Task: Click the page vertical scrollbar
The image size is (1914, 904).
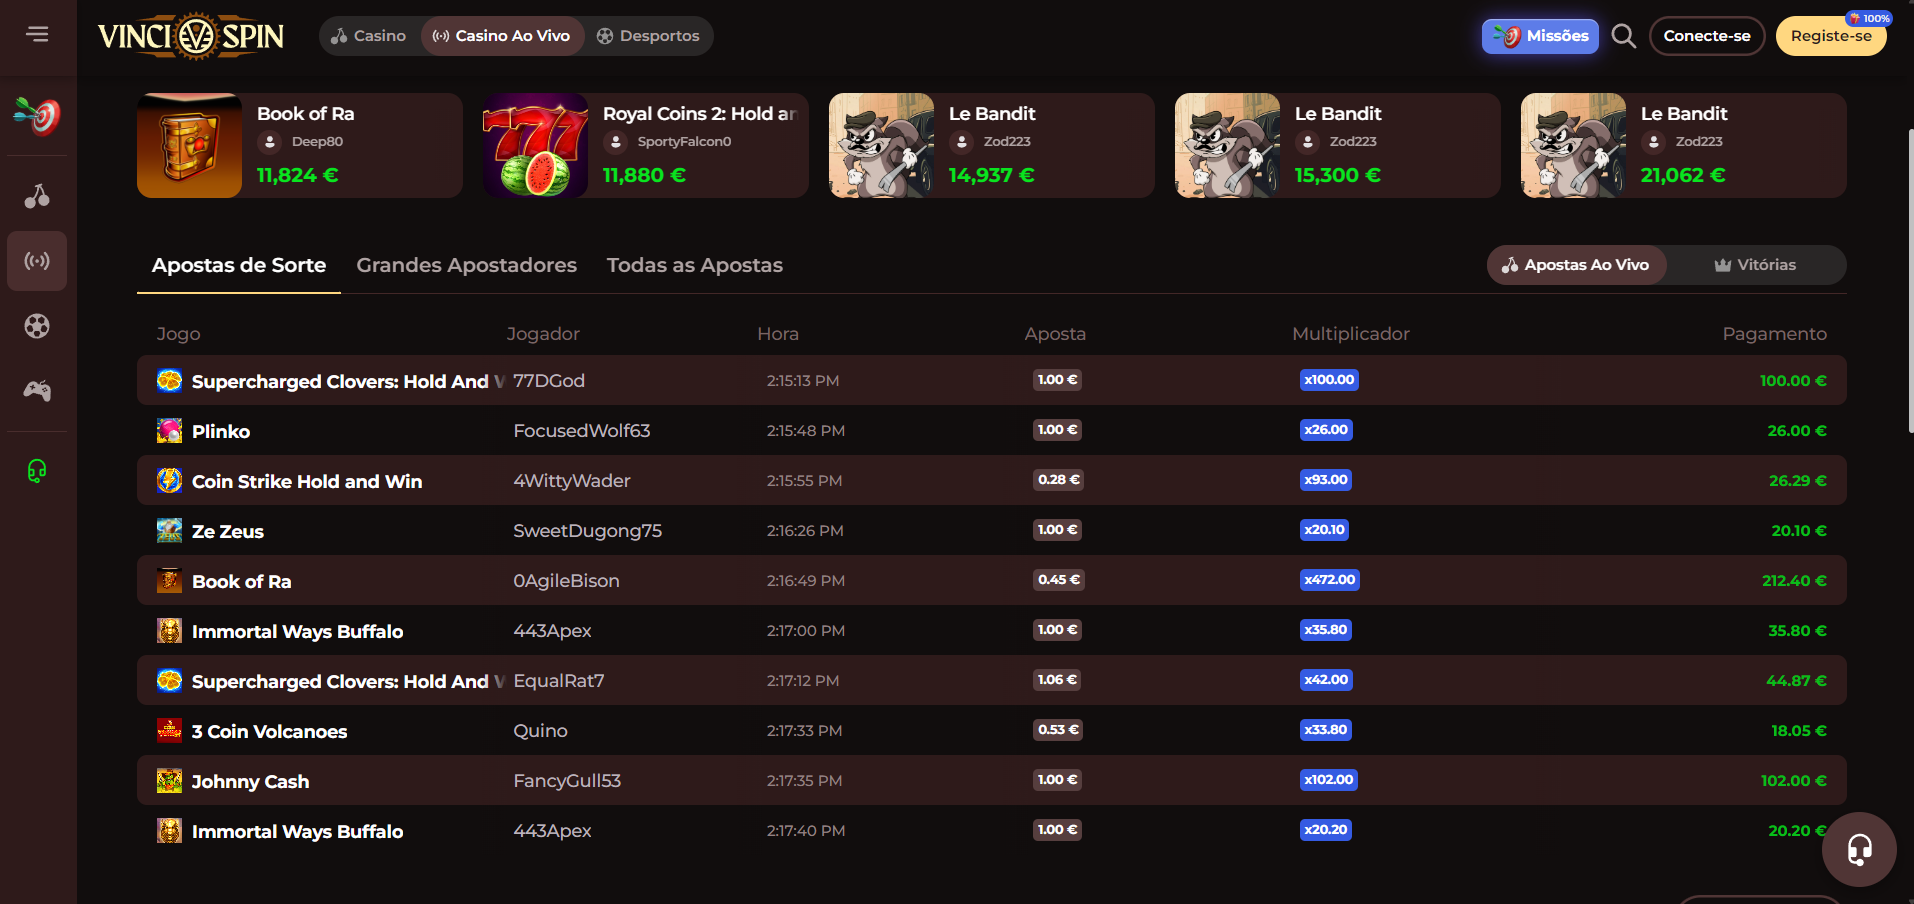Action: [1910, 280]
